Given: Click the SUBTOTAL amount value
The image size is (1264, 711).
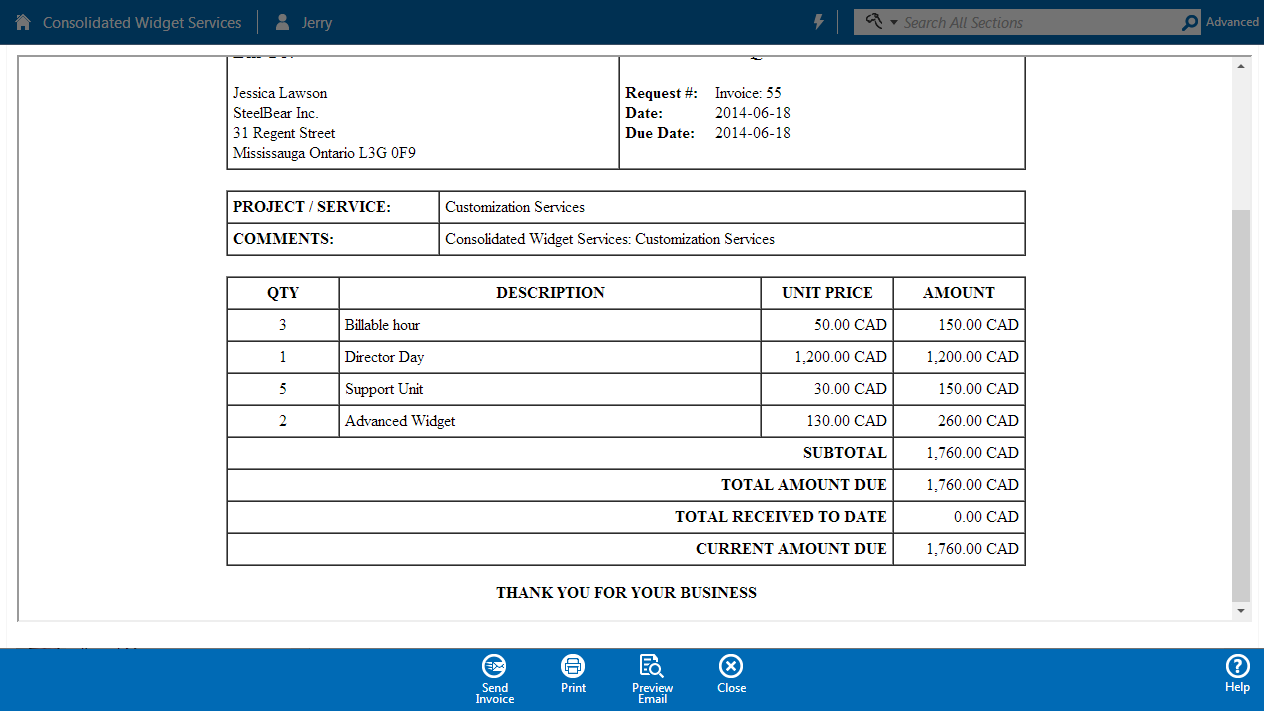Looking at the screenshot, I should [x=972, y=453].
